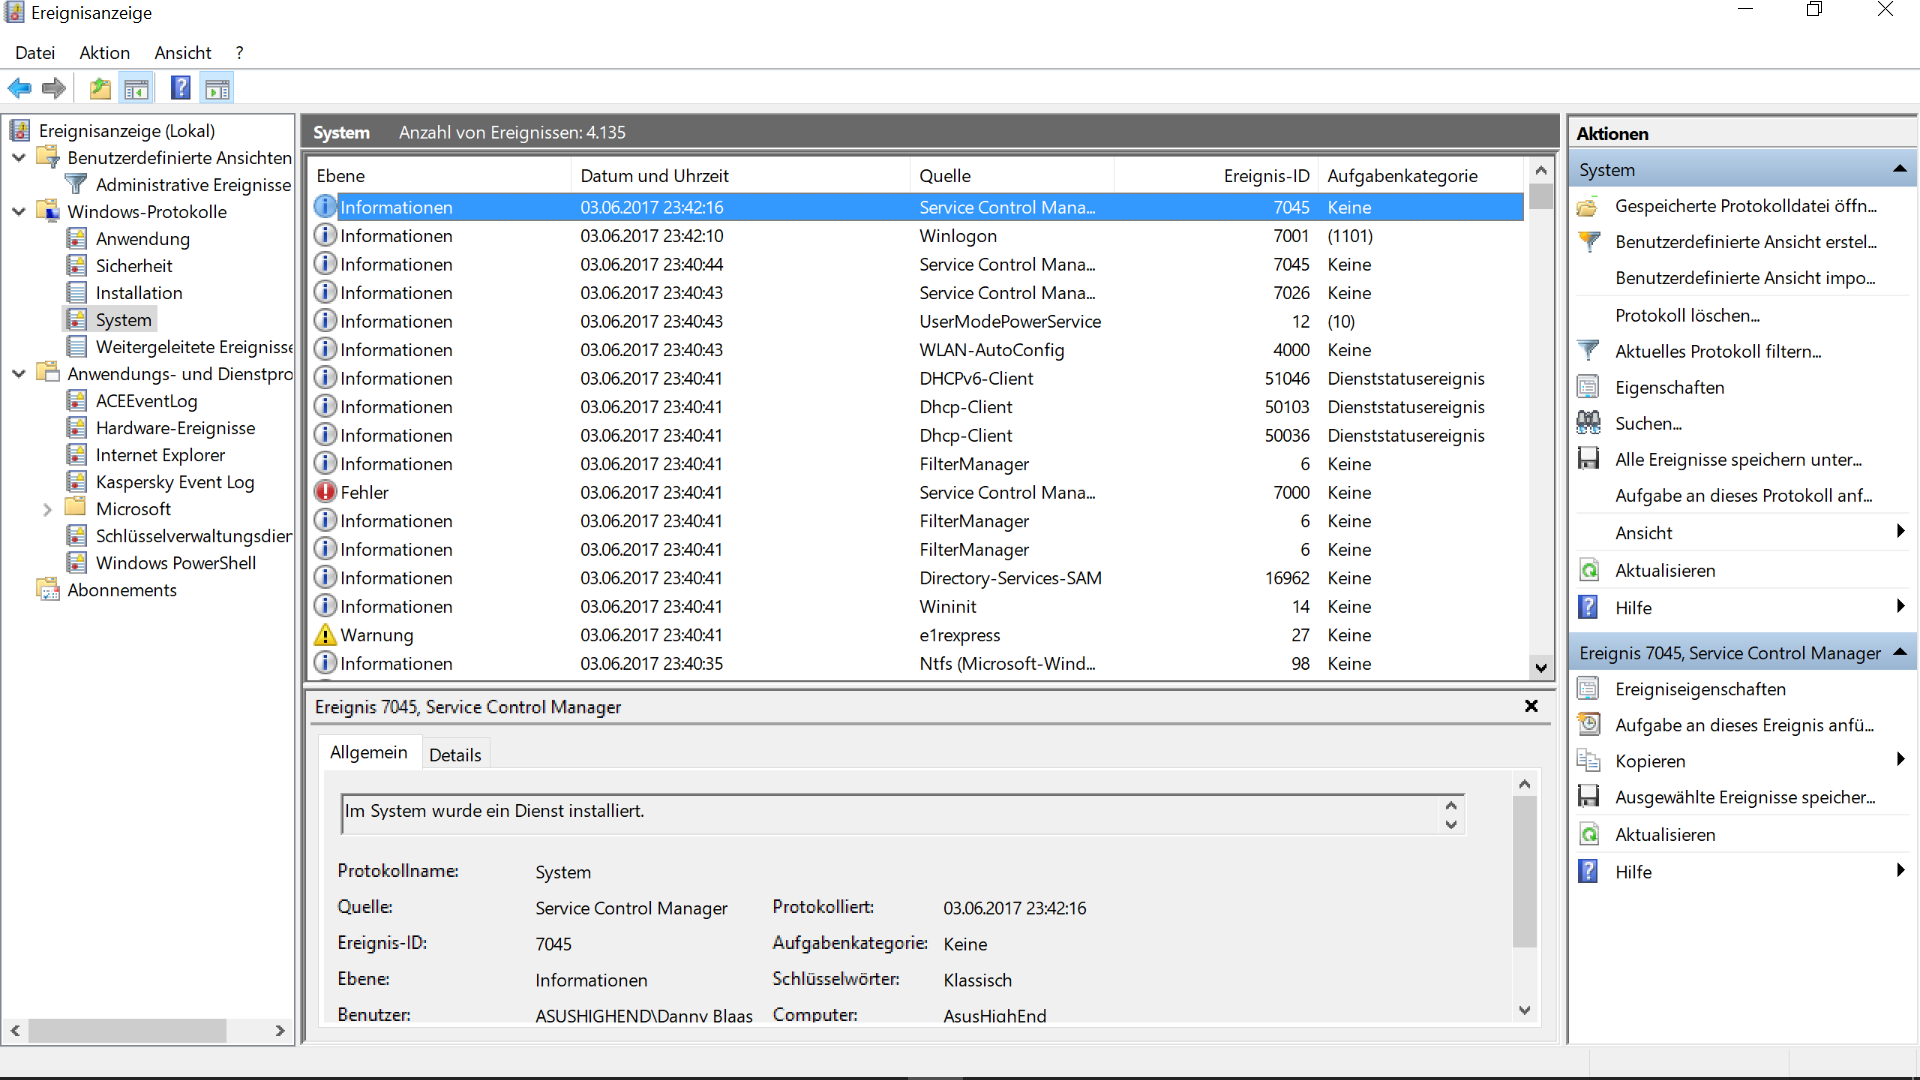Click the left tree horizontal scrollbar thumb
1920x1080 pixels.
tap(127, 1030)
